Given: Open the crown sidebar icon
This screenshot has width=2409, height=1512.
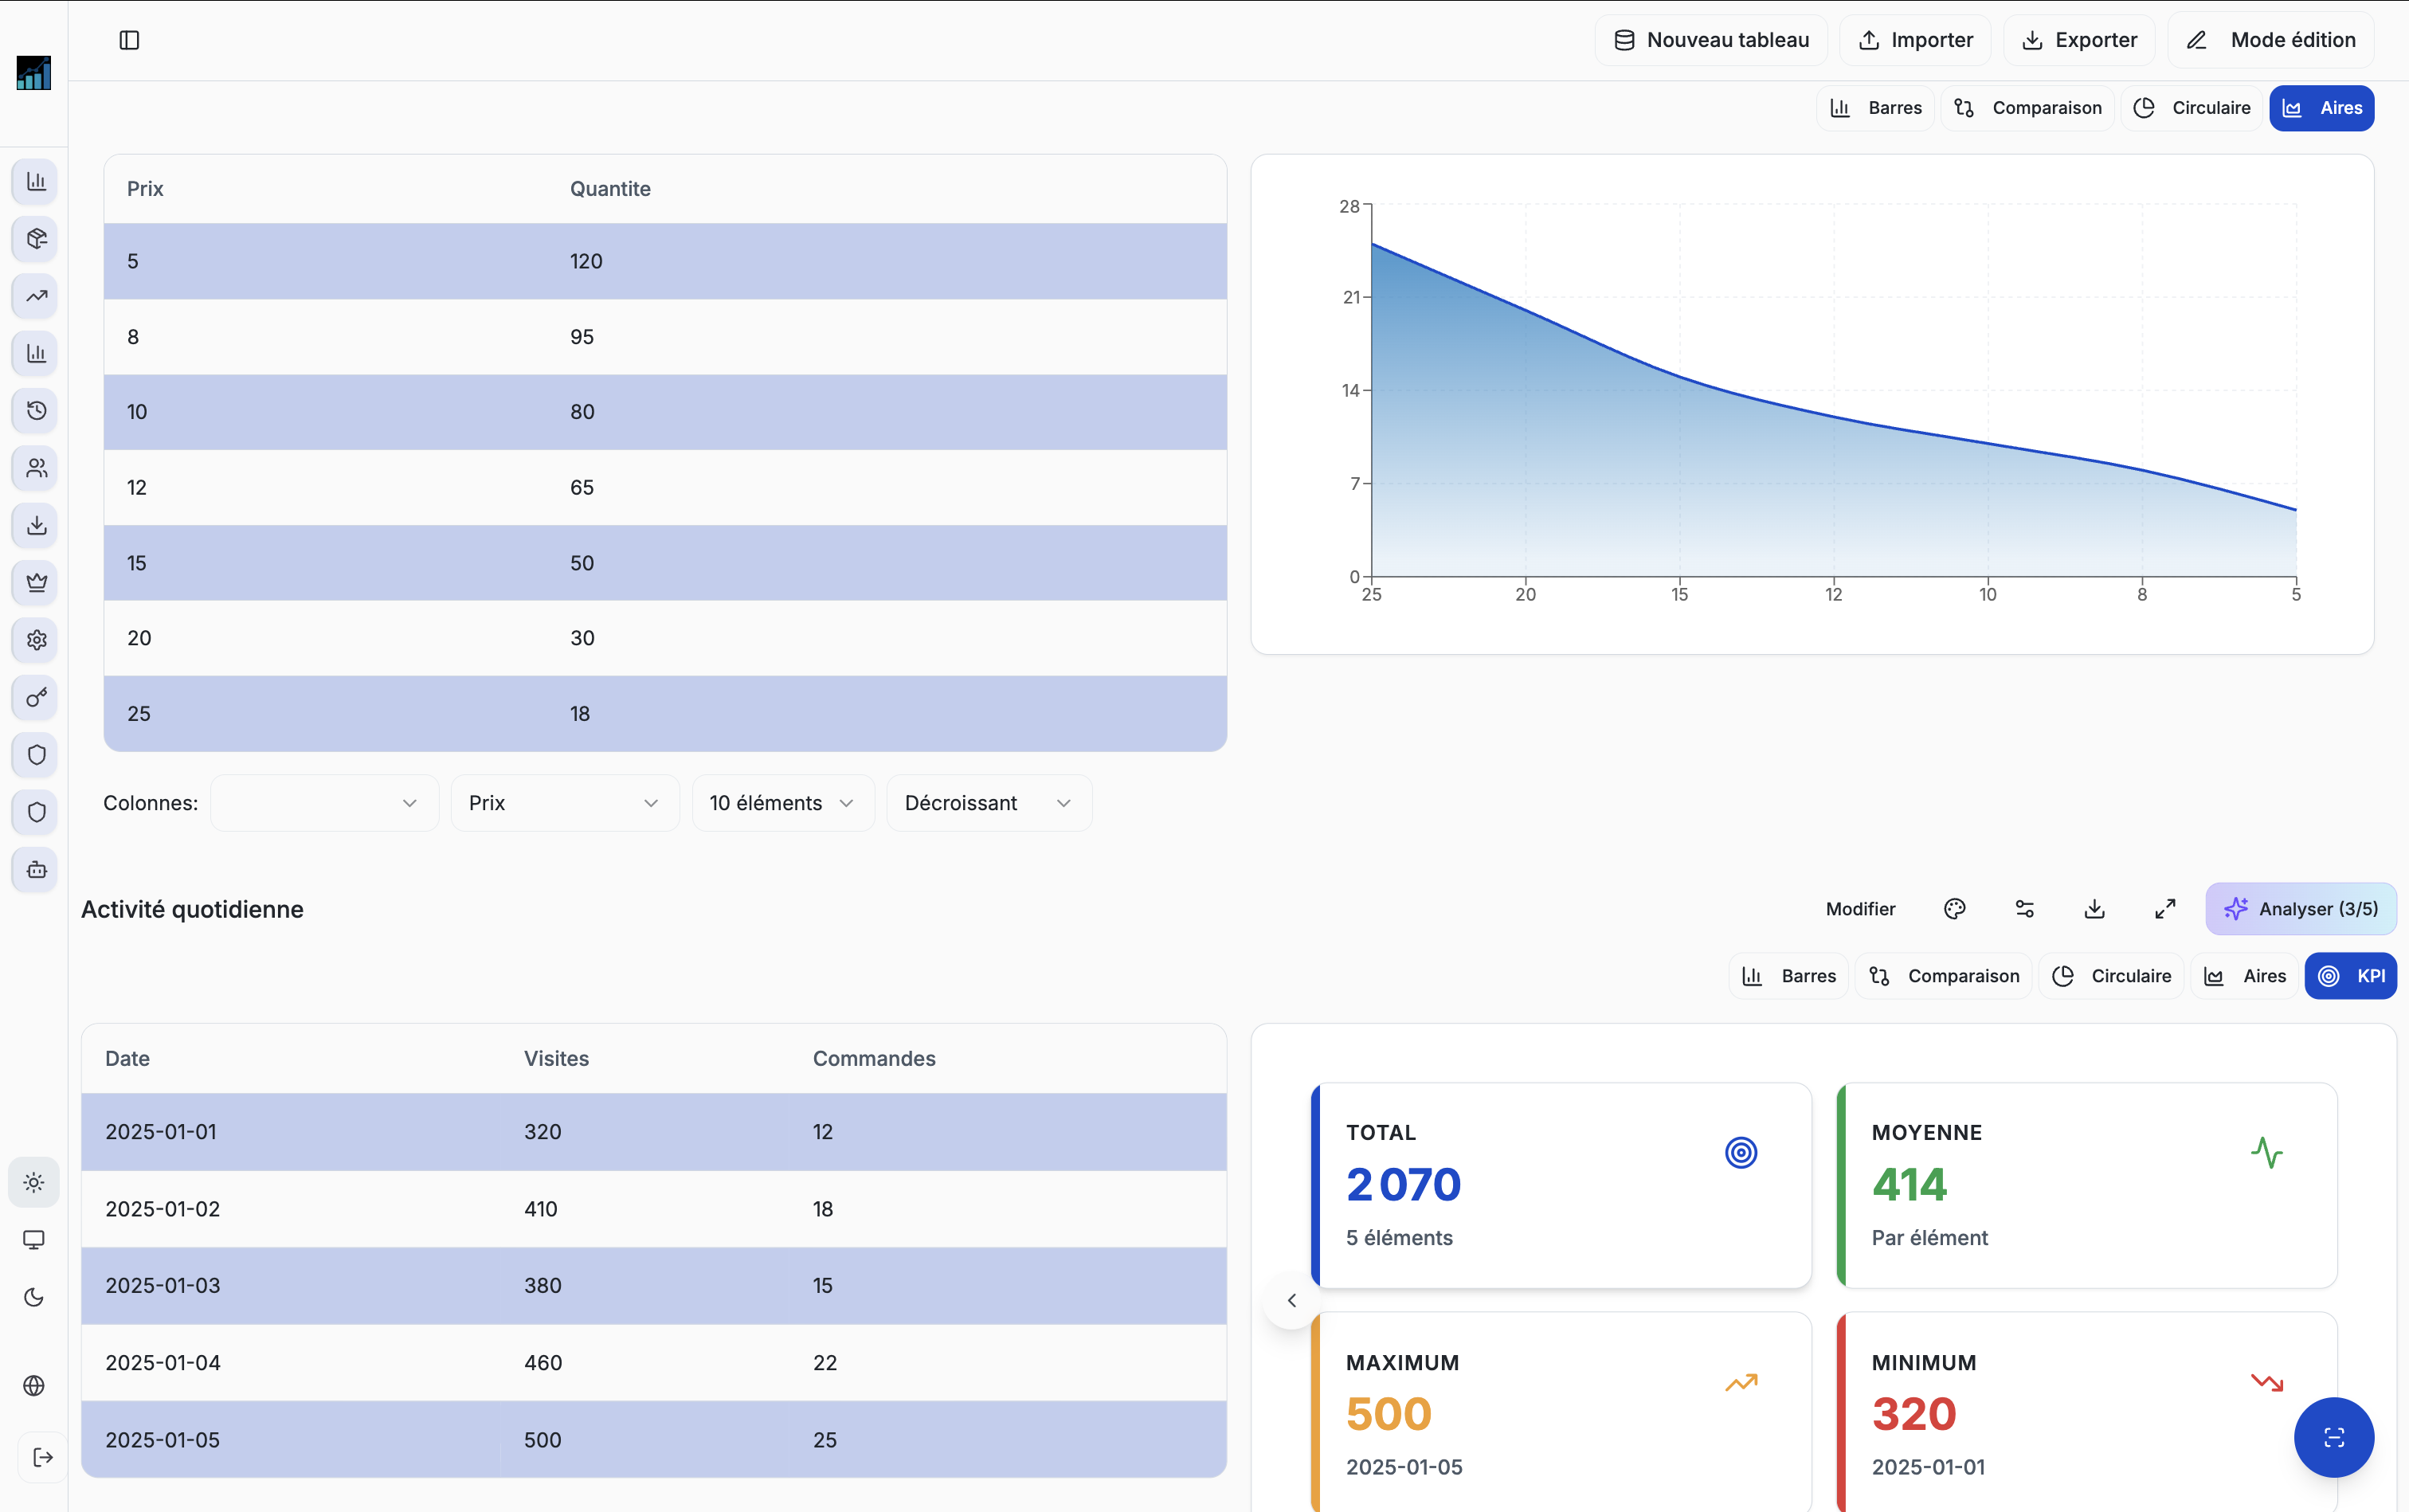Looking at the screenshot, I should point(36,583).
